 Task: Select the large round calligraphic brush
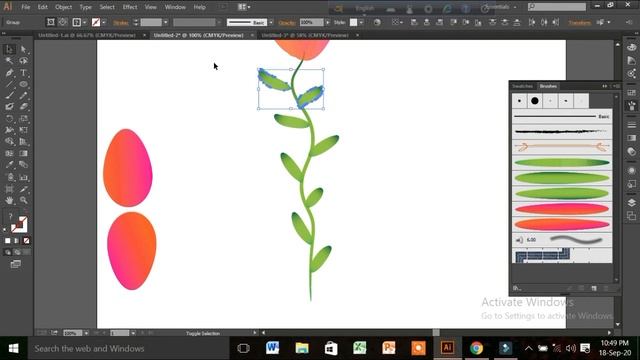pos(535,101)
